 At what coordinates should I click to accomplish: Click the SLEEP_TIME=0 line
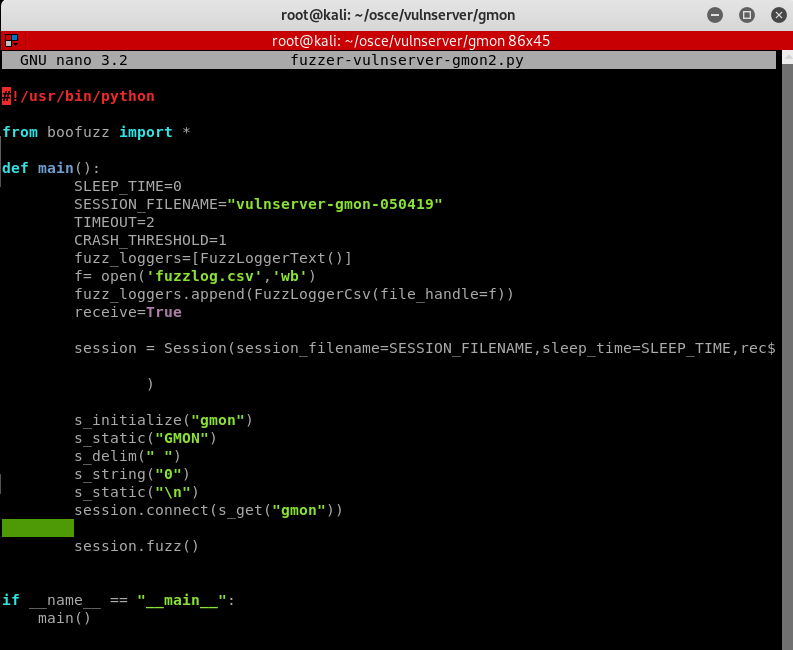tap(128, 186)
